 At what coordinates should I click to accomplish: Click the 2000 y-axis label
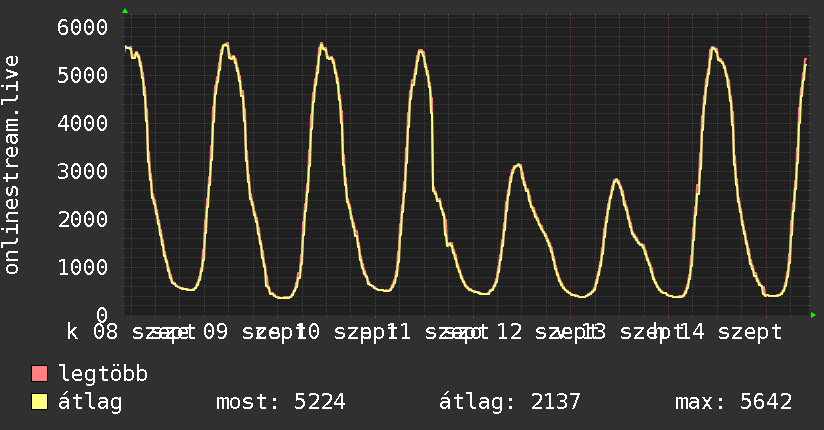tap(83, 219)
